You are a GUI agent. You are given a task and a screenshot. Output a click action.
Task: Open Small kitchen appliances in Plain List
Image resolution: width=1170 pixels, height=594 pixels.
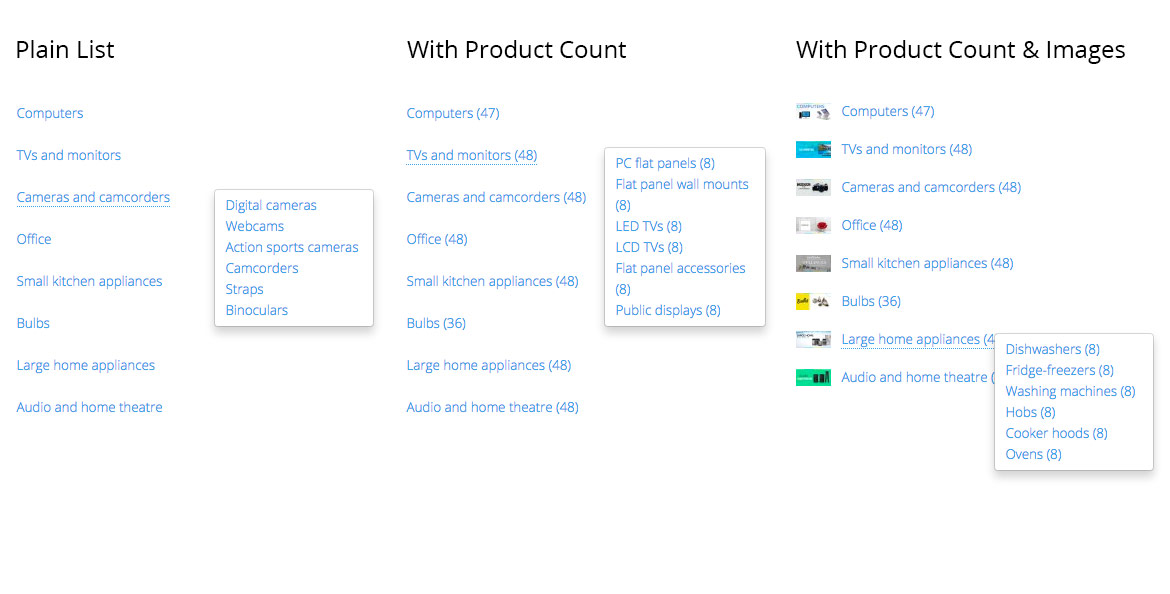click(90, 281)
